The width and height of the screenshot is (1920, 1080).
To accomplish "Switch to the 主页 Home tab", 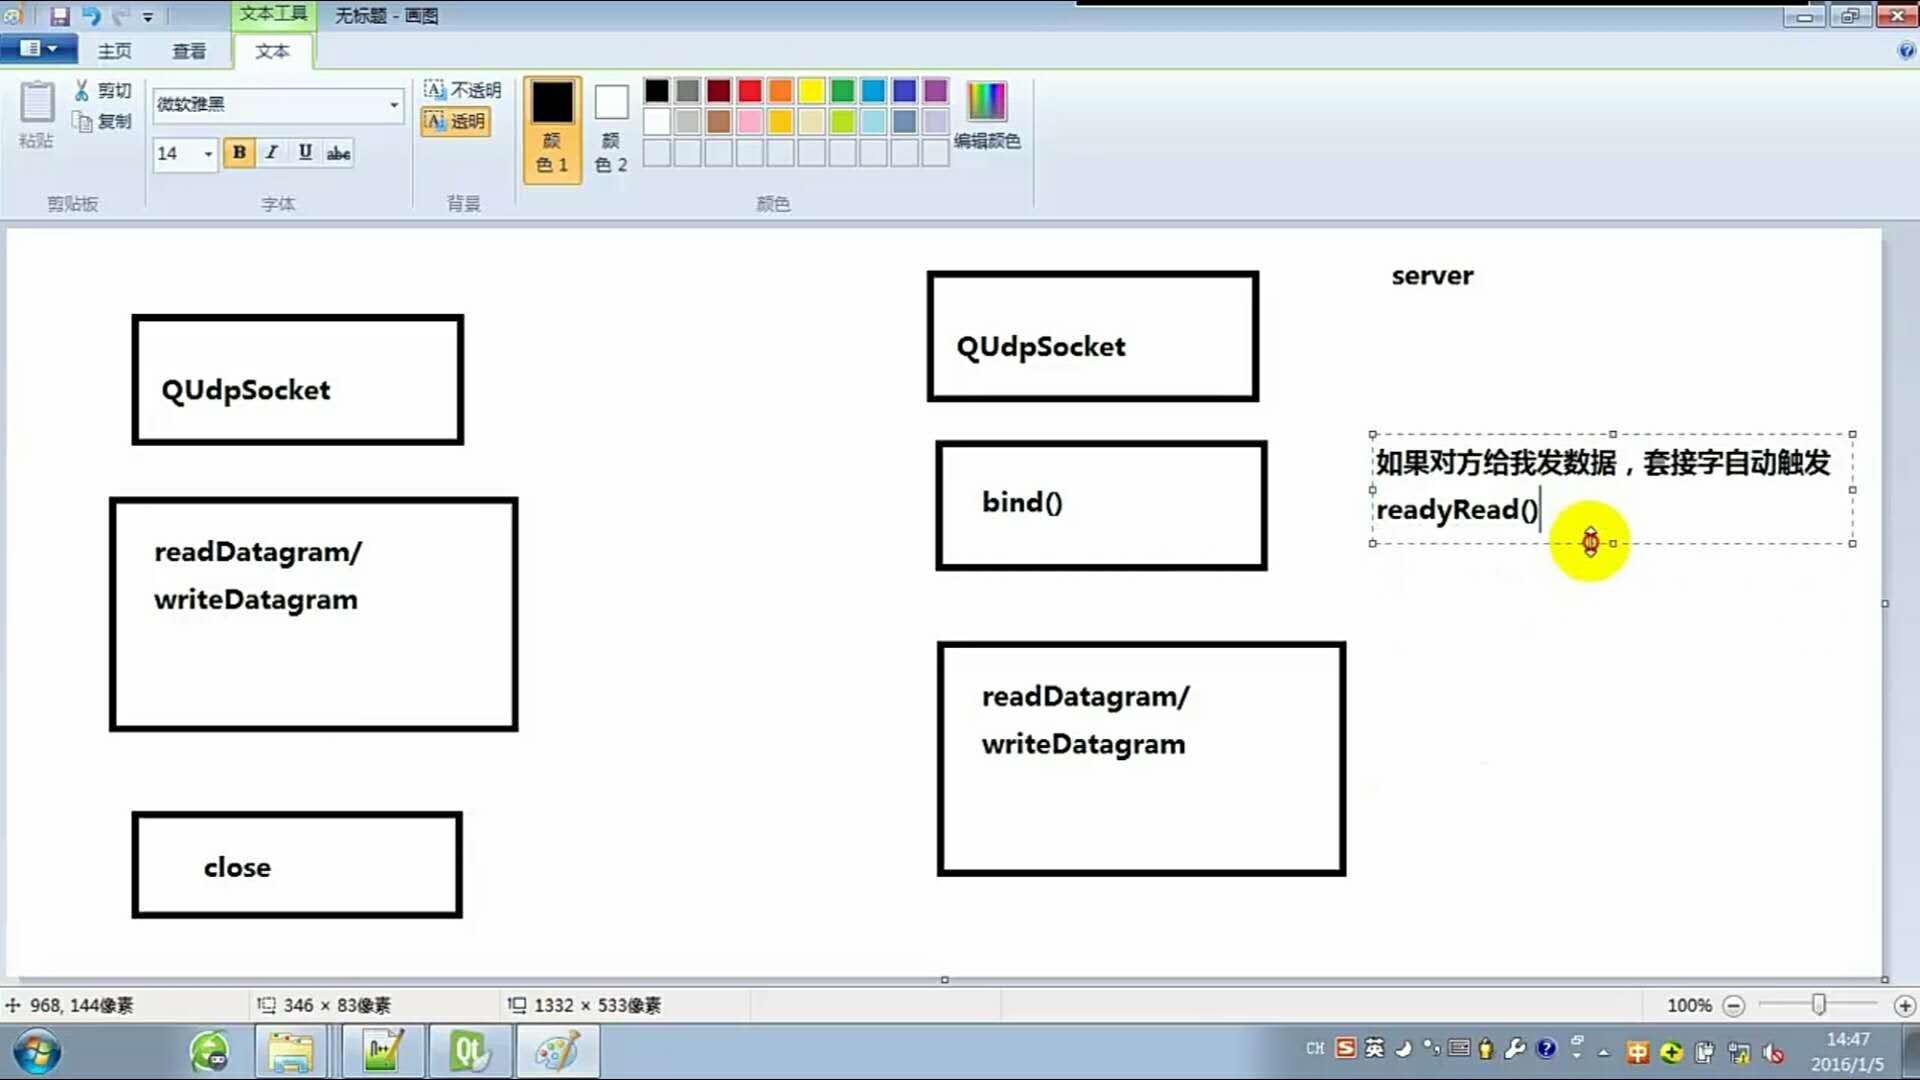I will 114,51.
